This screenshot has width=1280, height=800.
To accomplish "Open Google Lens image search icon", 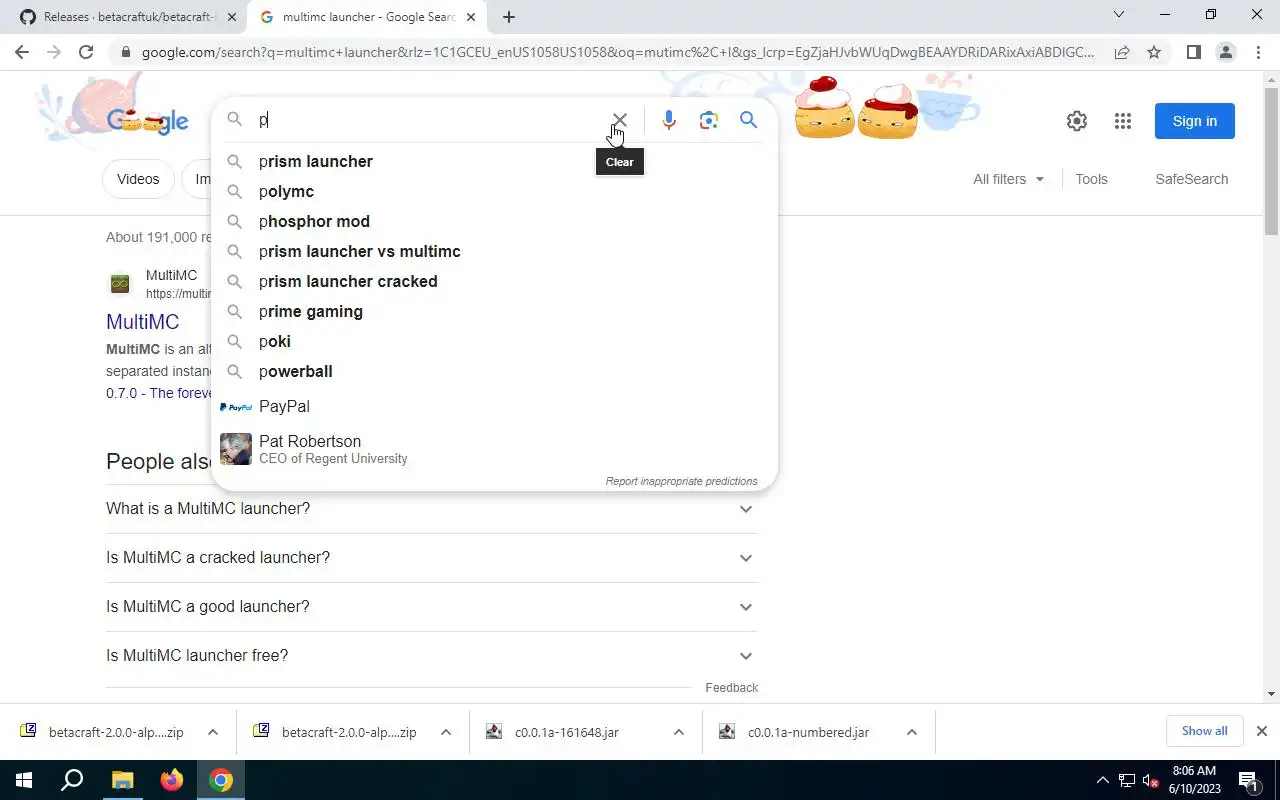I will point(709,120).
